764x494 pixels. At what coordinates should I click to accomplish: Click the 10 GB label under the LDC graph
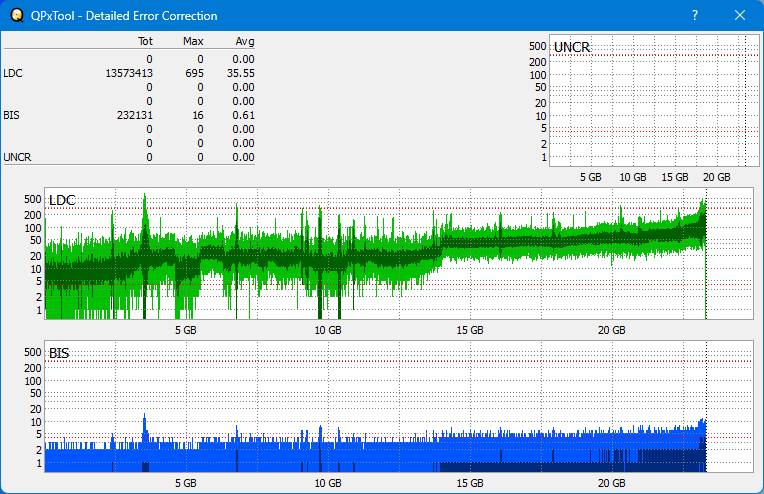tap(328, 329)
